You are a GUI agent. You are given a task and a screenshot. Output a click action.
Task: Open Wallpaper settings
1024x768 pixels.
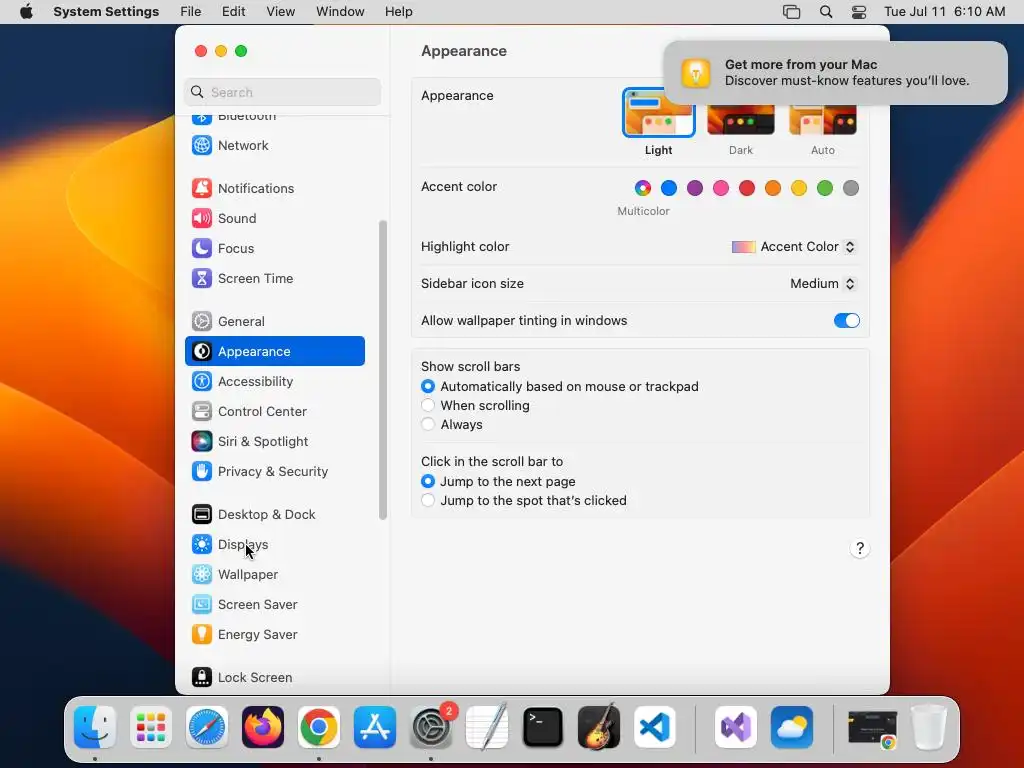pos(275,575)
